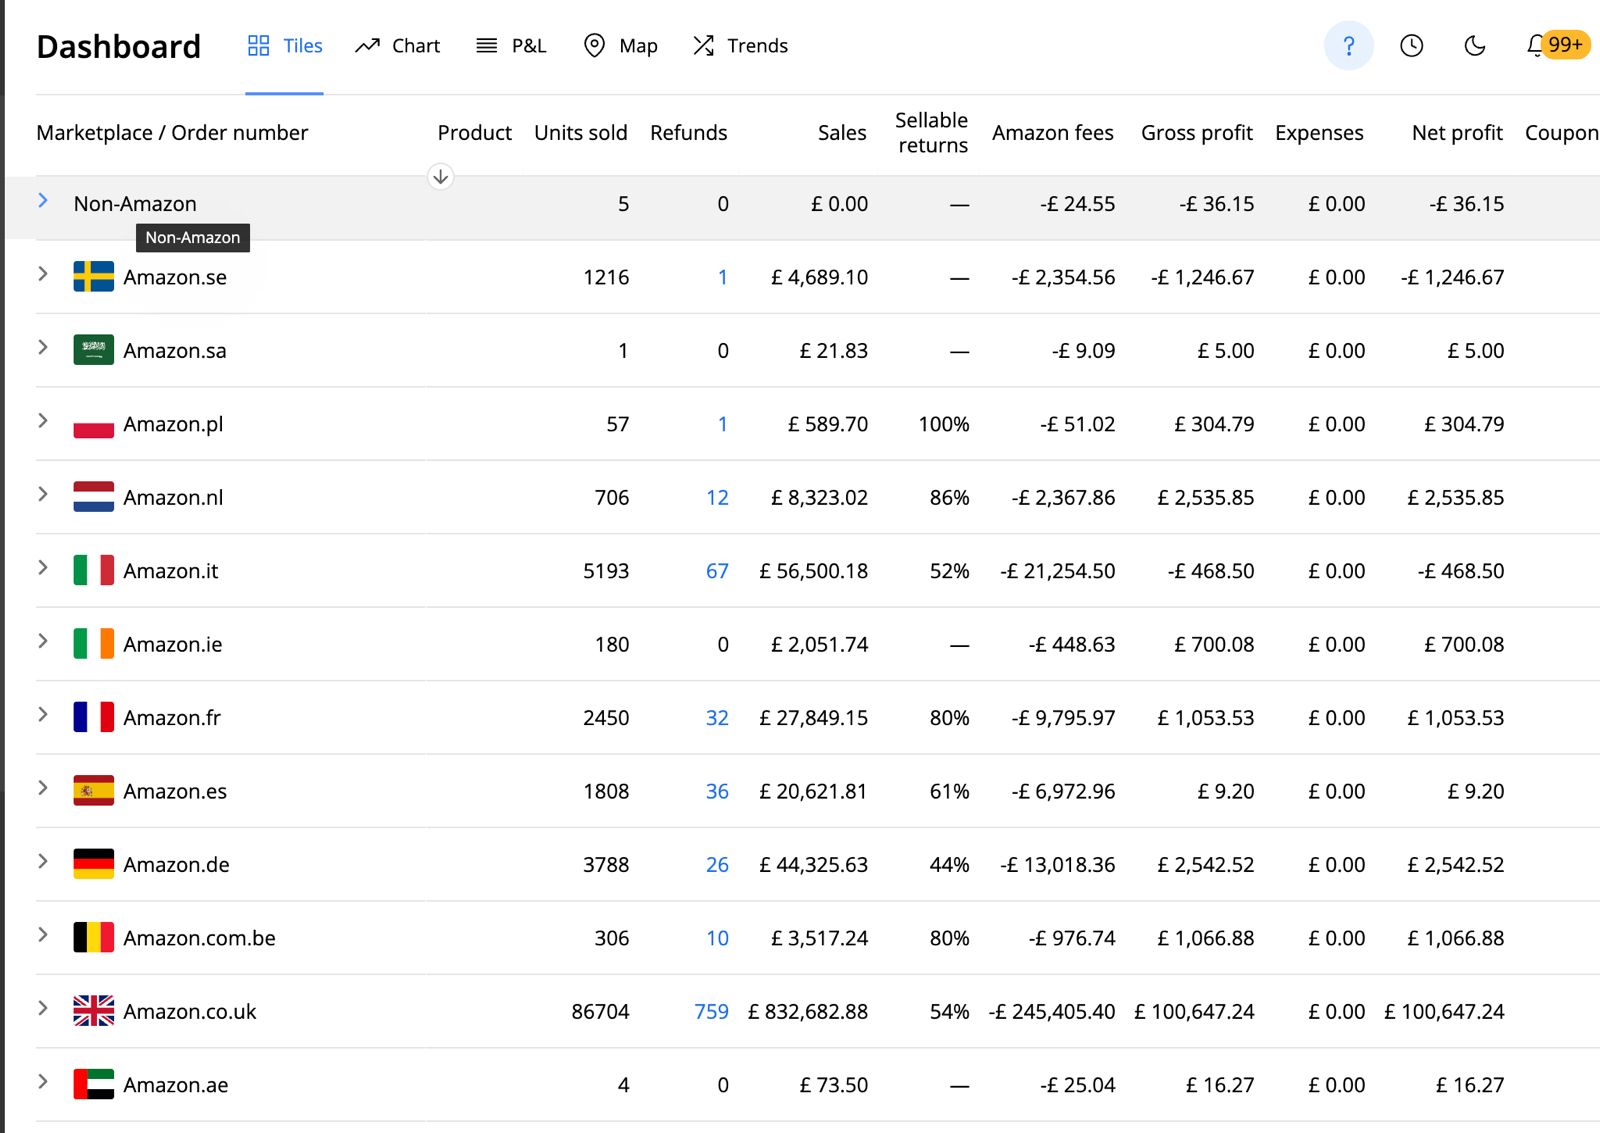
Task: Click the Sales column header
Action: point(842,133)
